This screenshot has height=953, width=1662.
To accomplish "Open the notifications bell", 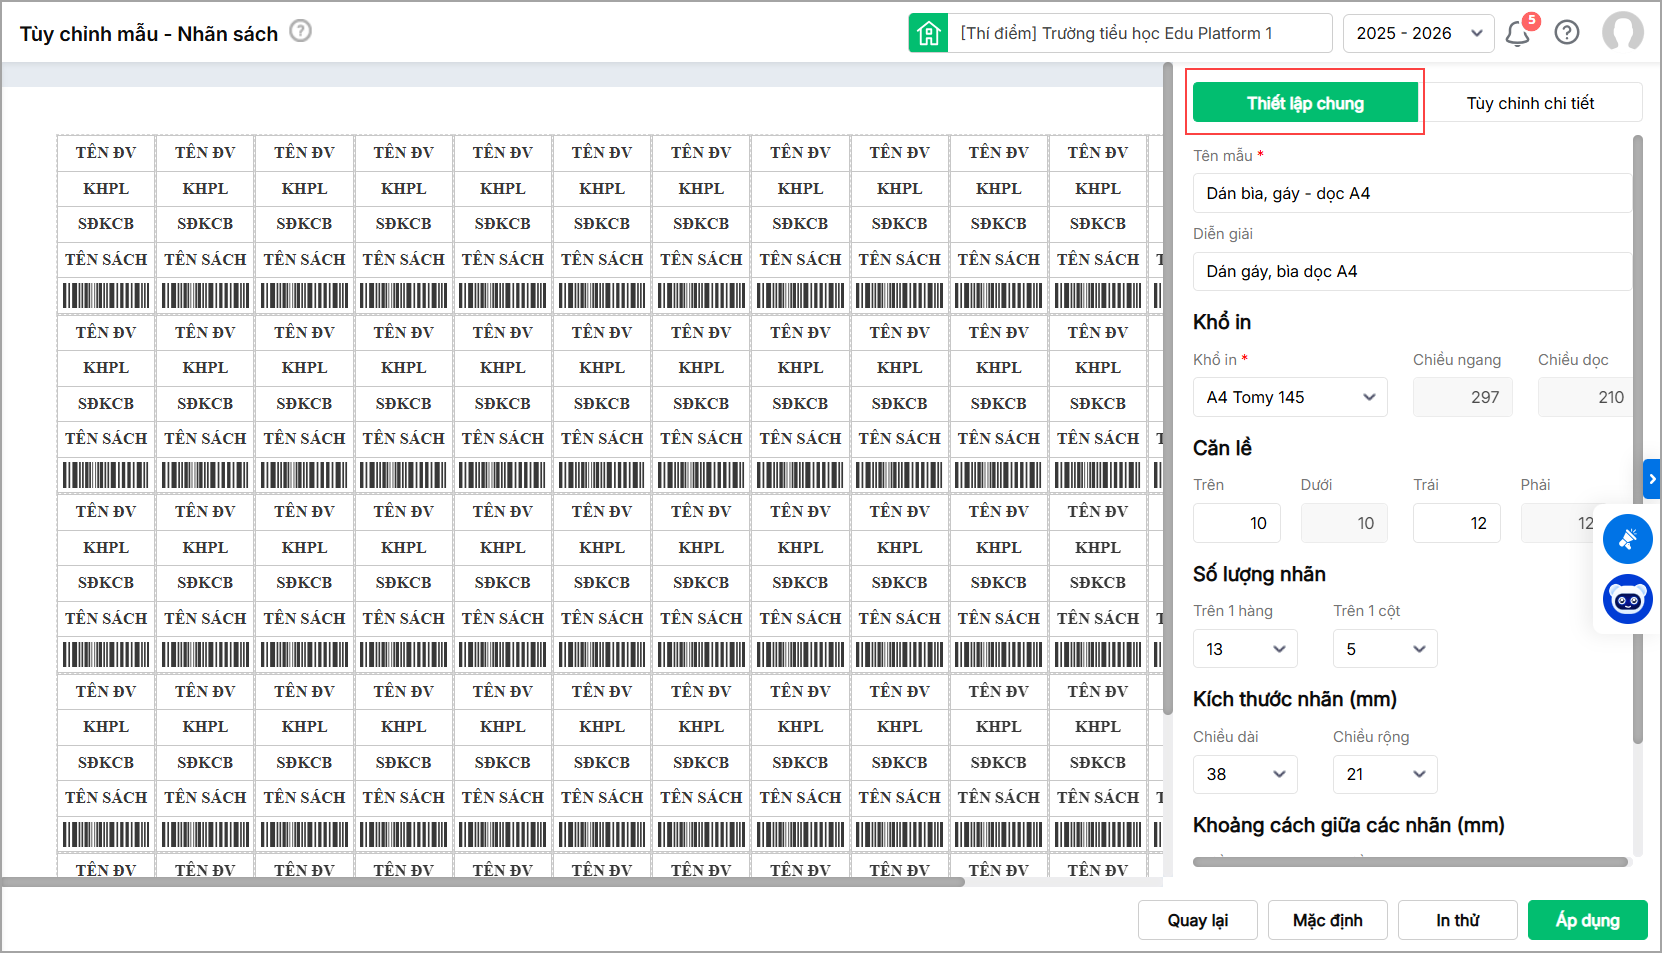I will click(x=1517, y=34).
